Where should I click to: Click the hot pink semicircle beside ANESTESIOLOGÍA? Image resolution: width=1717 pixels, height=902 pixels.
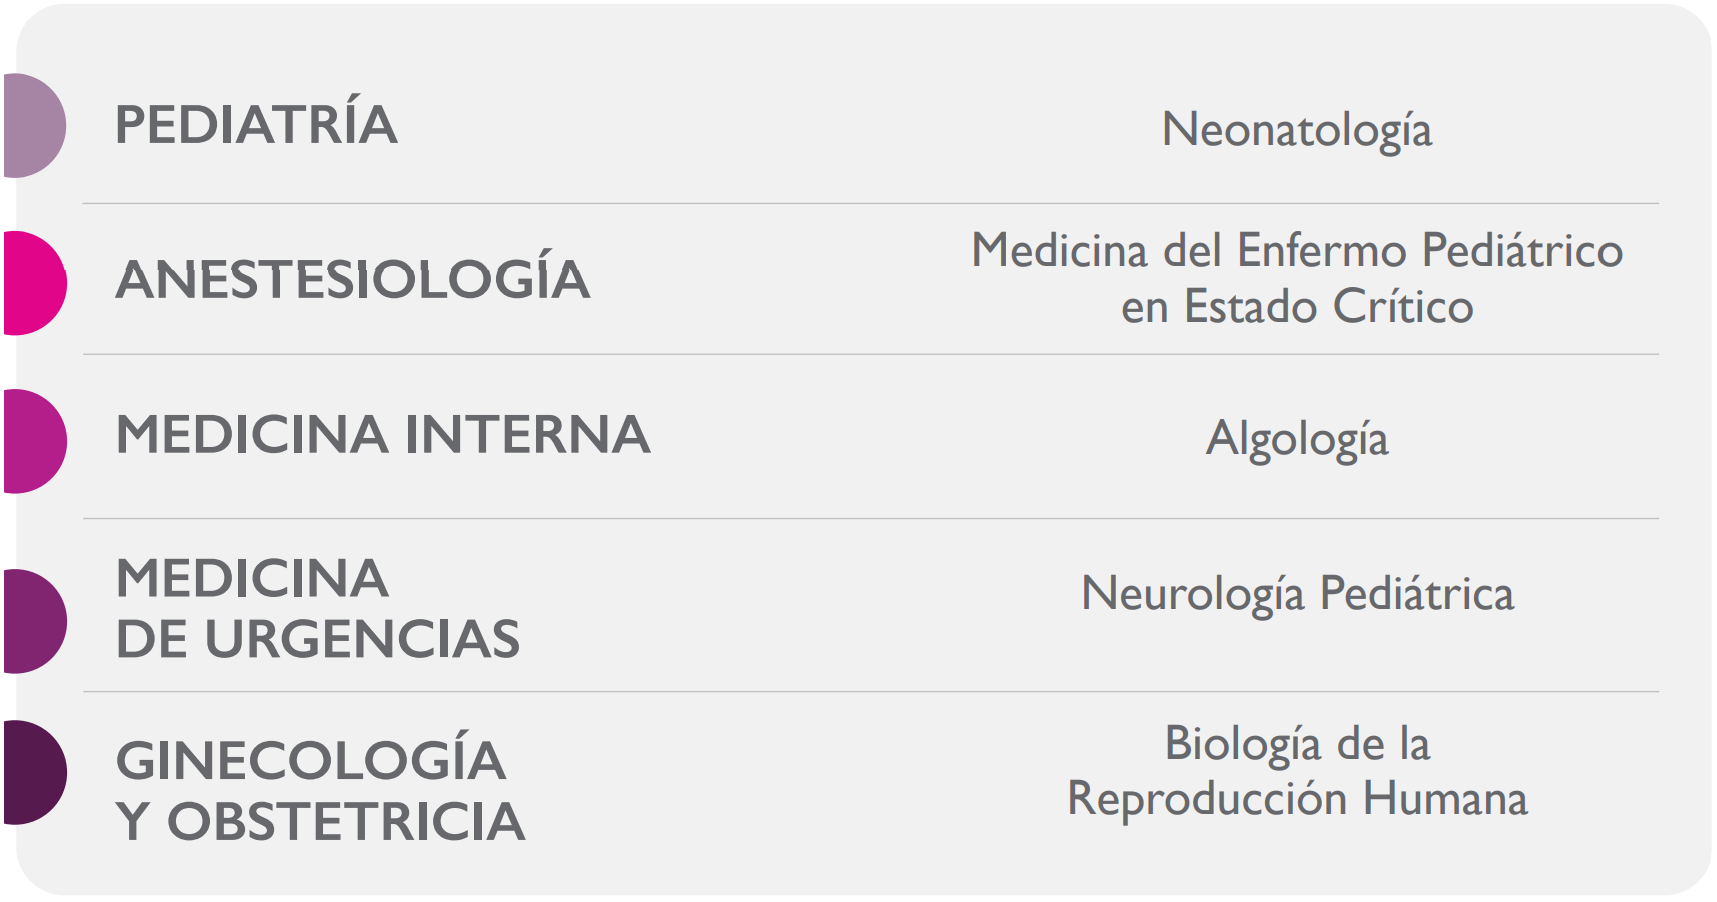pos(35,283)
